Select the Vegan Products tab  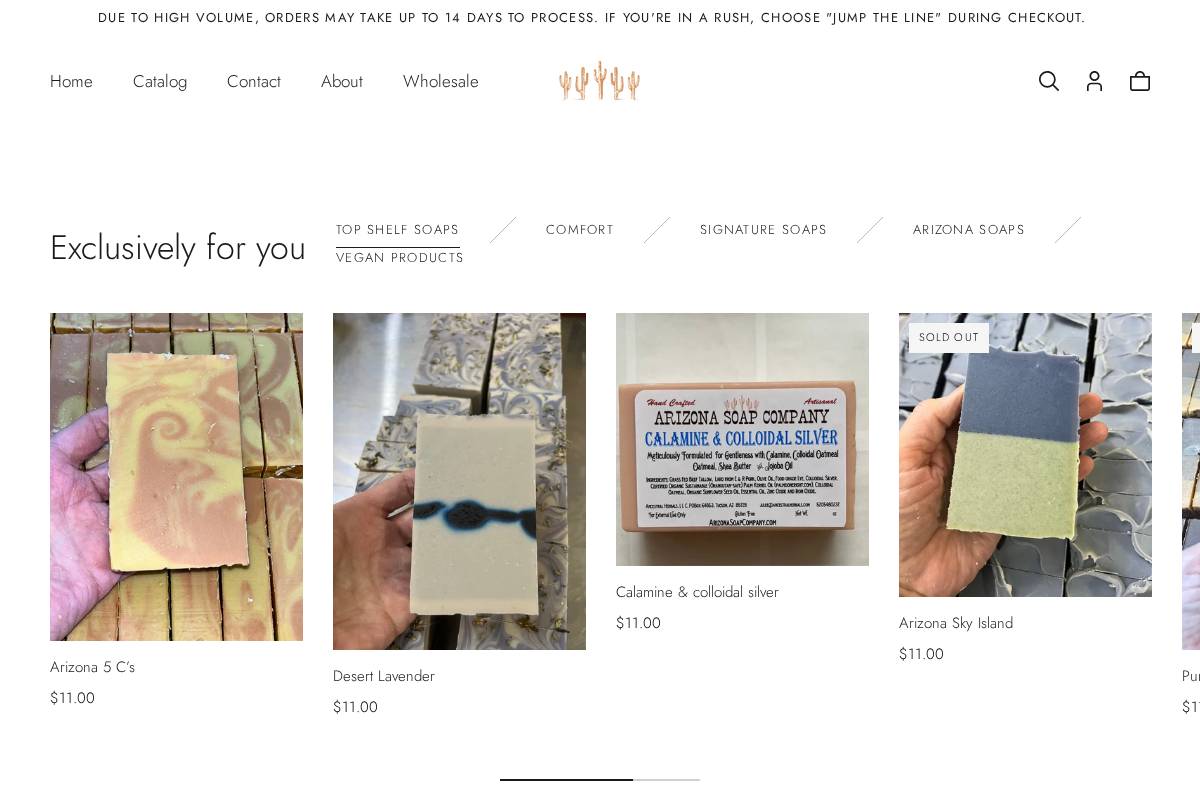point(400,258)
